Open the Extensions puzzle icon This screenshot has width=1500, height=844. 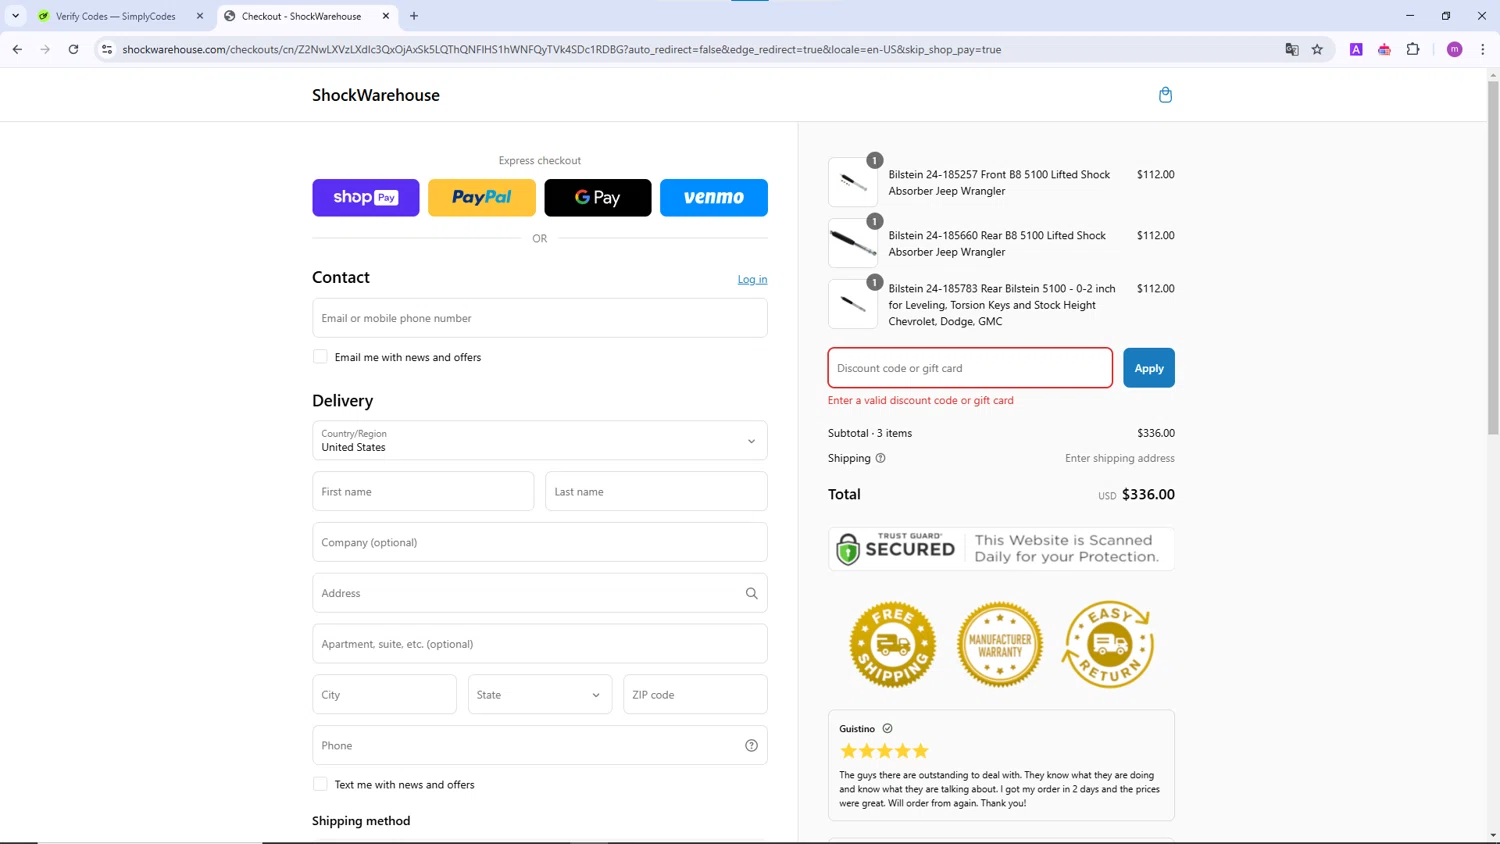1413,49
